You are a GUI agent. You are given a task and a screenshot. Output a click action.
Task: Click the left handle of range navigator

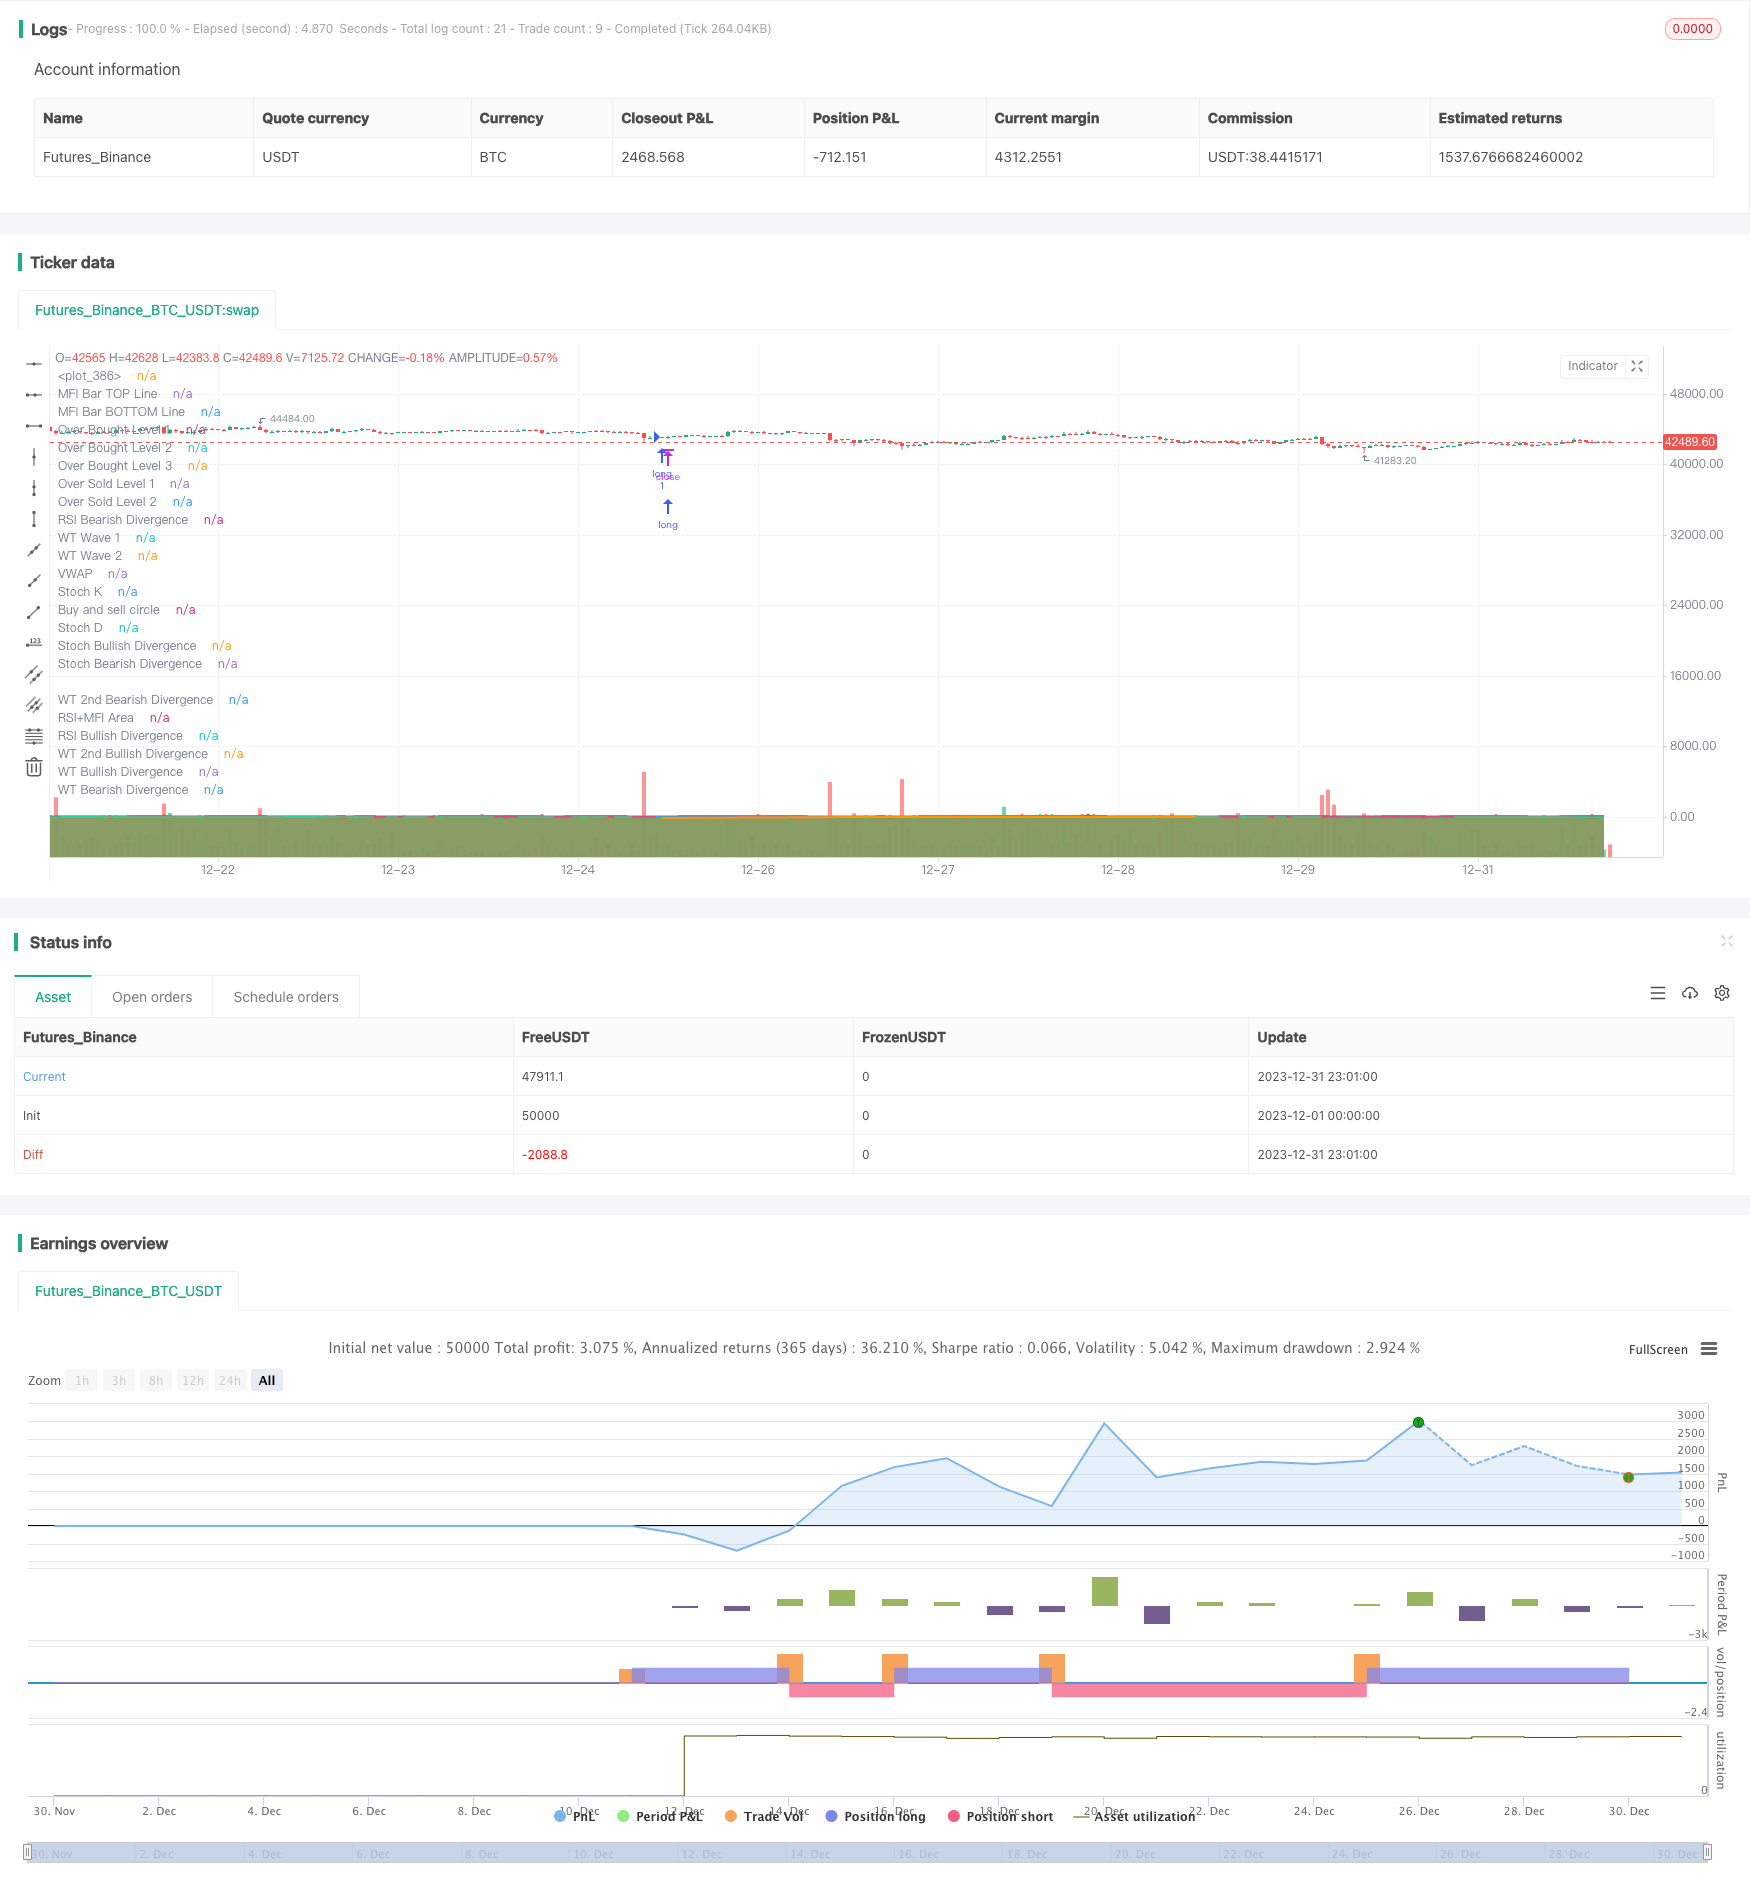tap(28, 1852)
